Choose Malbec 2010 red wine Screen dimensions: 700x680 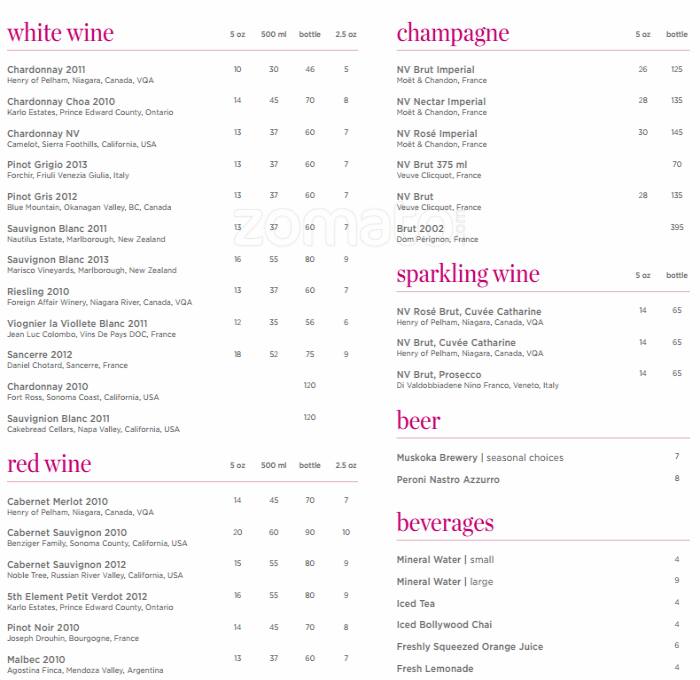36,660
